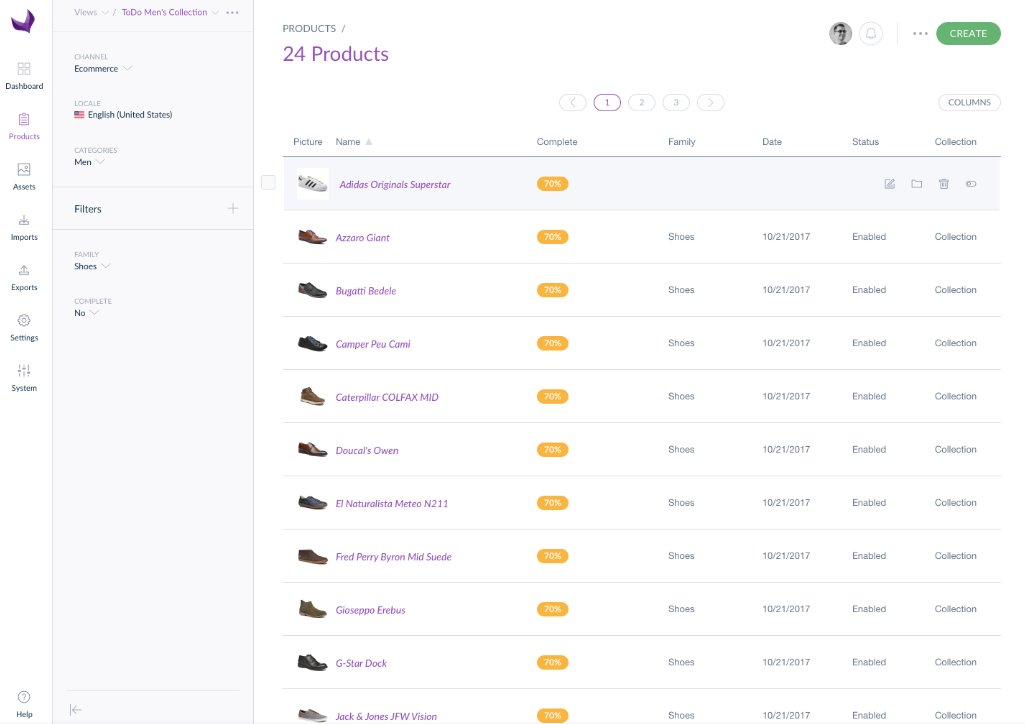Click the toggle status icon on Adidas row

[x=971, y=184]
